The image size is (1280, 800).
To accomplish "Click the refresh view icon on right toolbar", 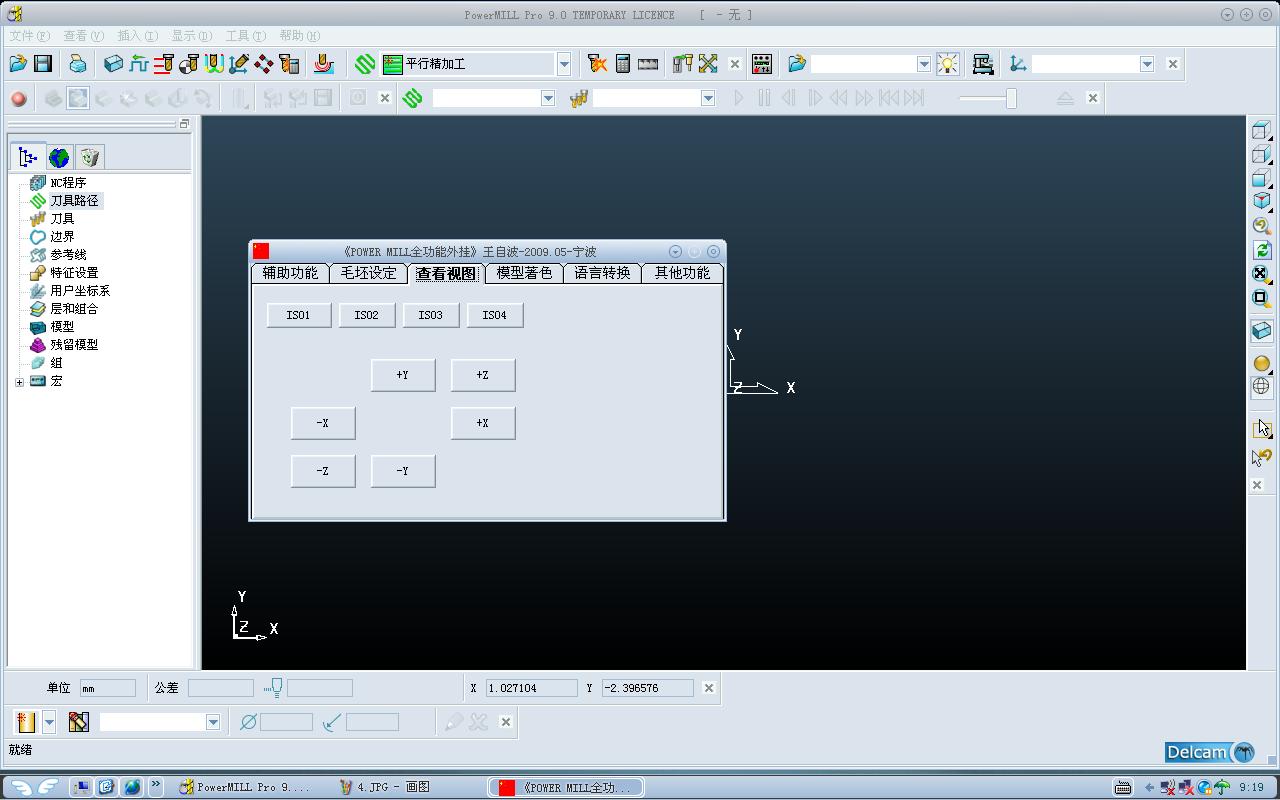I will pos(1261,250).
